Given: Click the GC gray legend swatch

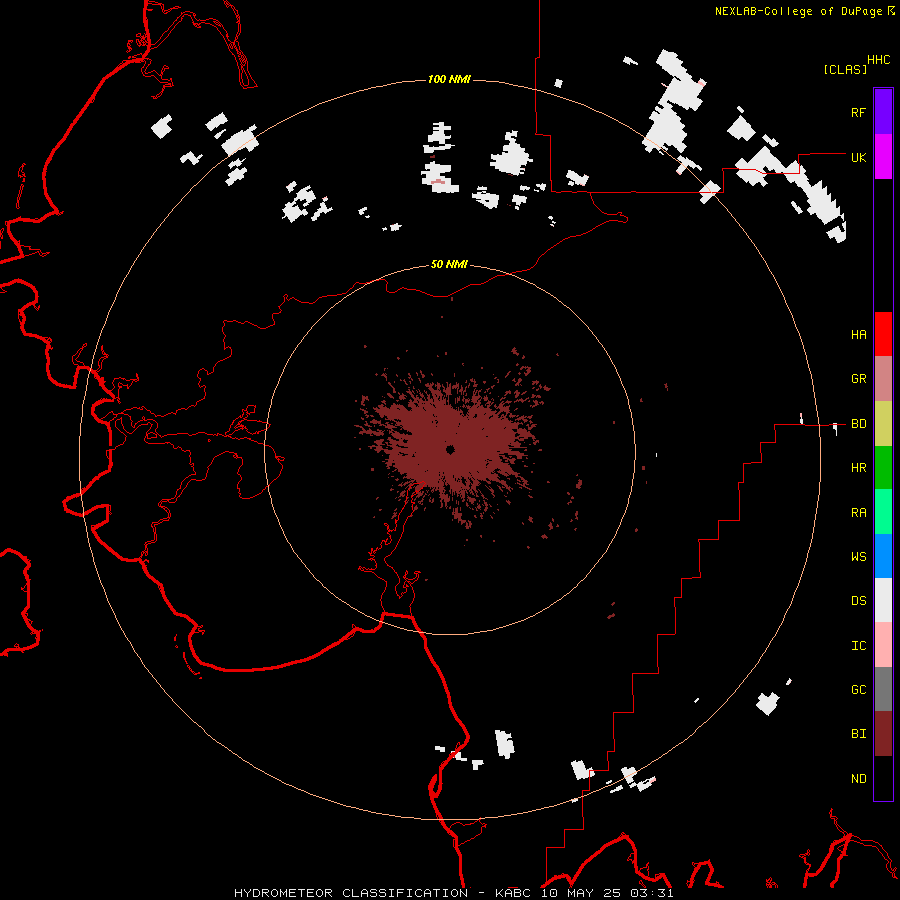Looking at the screenshot, I should [x=883, y=689].
